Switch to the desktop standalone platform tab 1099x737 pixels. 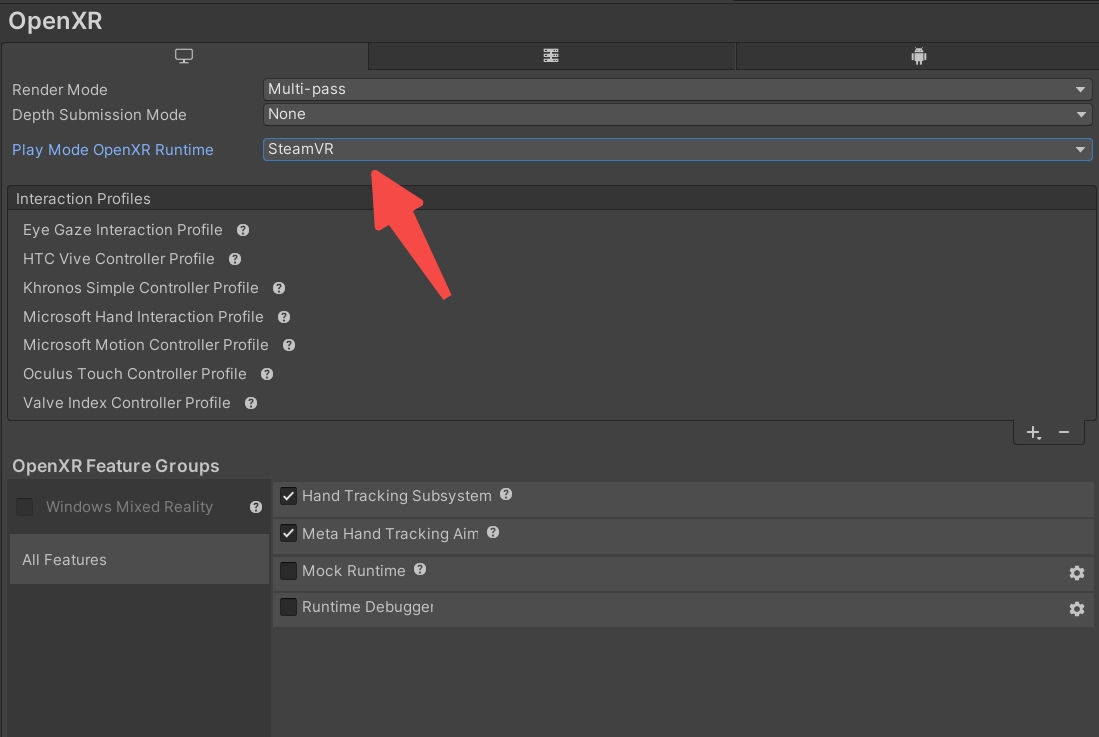tap(184, 56)
